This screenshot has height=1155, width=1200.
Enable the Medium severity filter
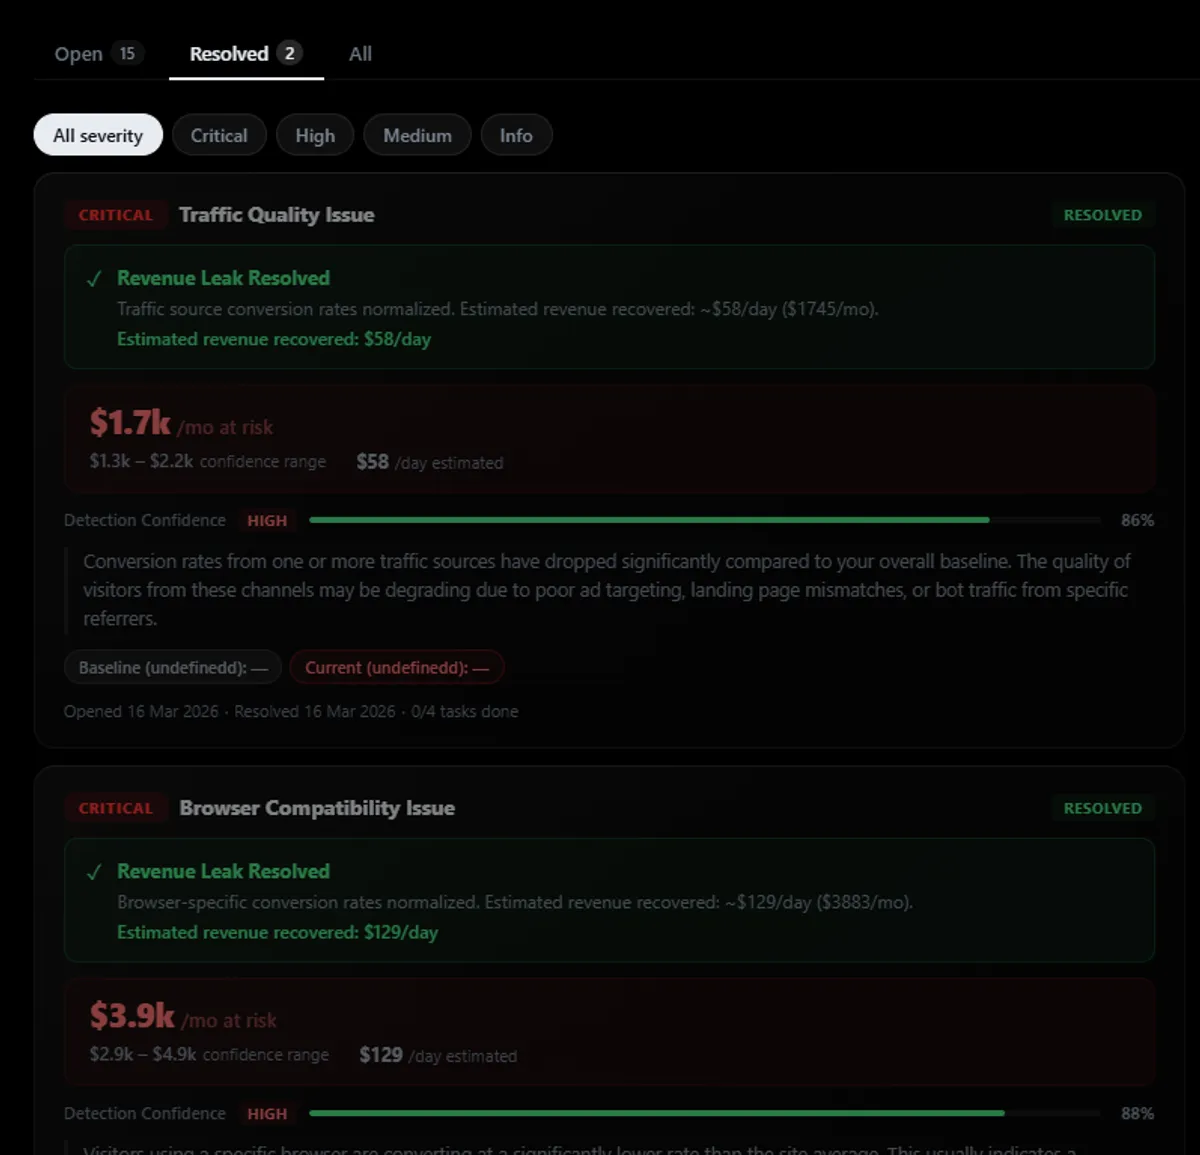point(417,134)
